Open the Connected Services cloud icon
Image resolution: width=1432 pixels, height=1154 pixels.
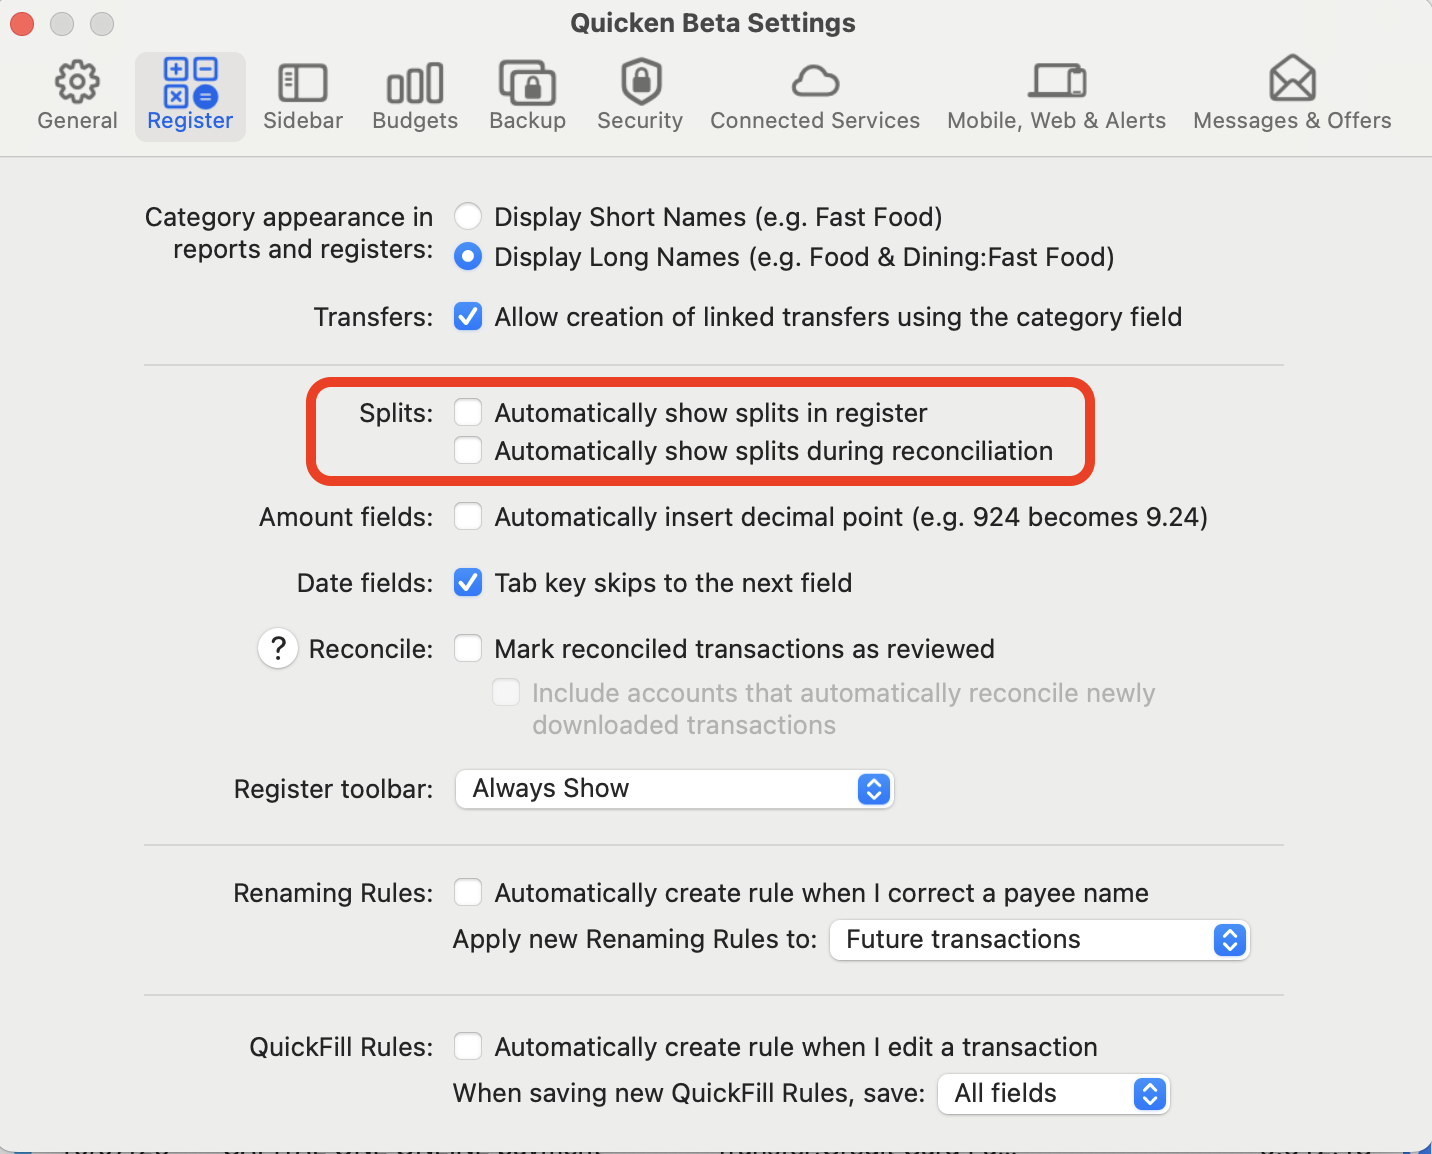(815, 82)
